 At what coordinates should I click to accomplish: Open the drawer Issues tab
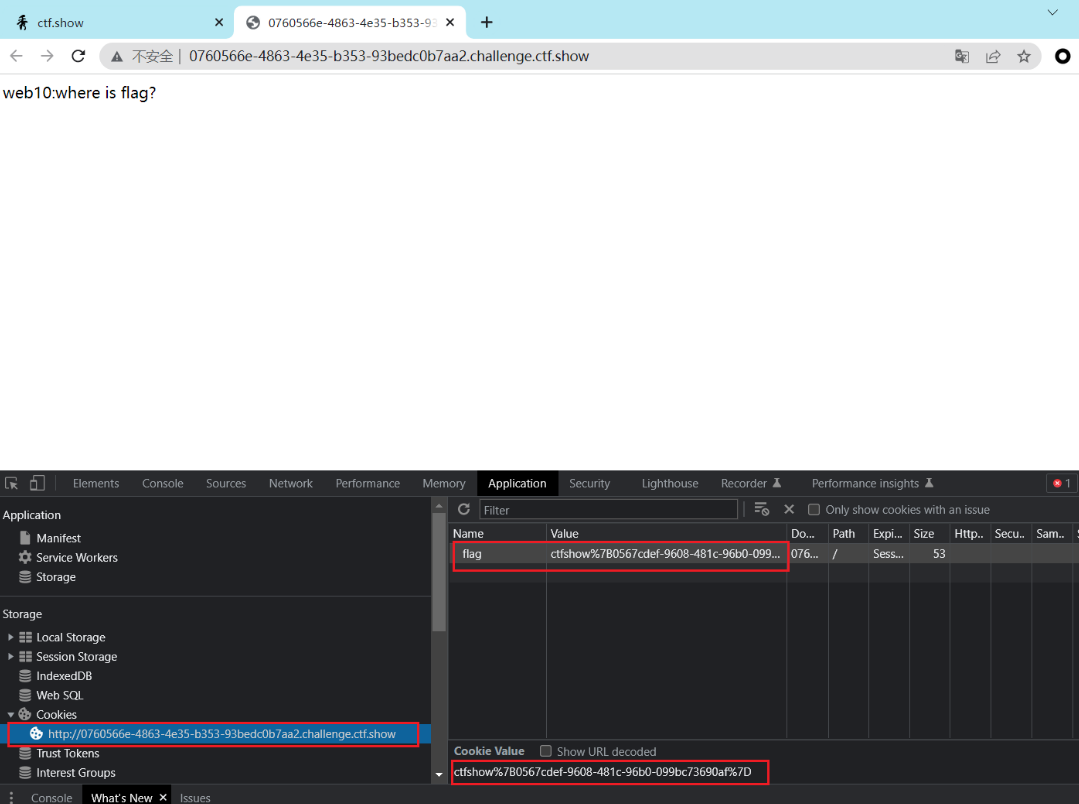click(x=195, y=797)
